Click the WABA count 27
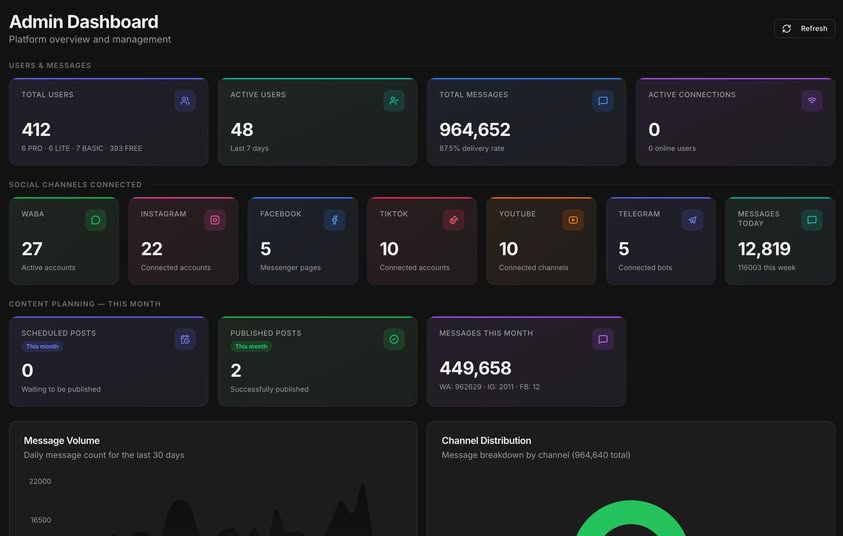The height and width of the screenshot is (536, 843). point(32,249)
